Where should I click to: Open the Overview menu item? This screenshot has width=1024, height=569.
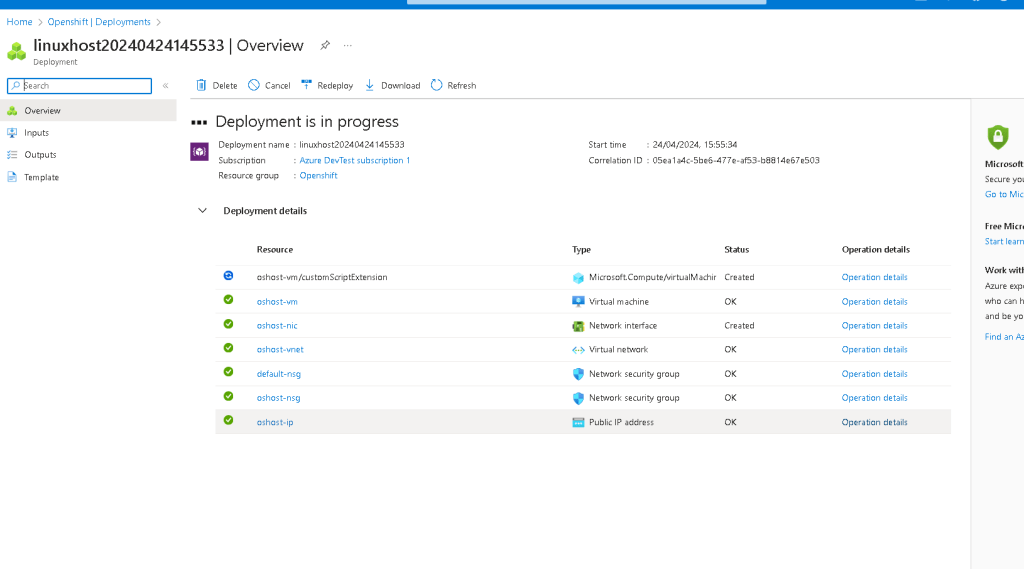88,110
